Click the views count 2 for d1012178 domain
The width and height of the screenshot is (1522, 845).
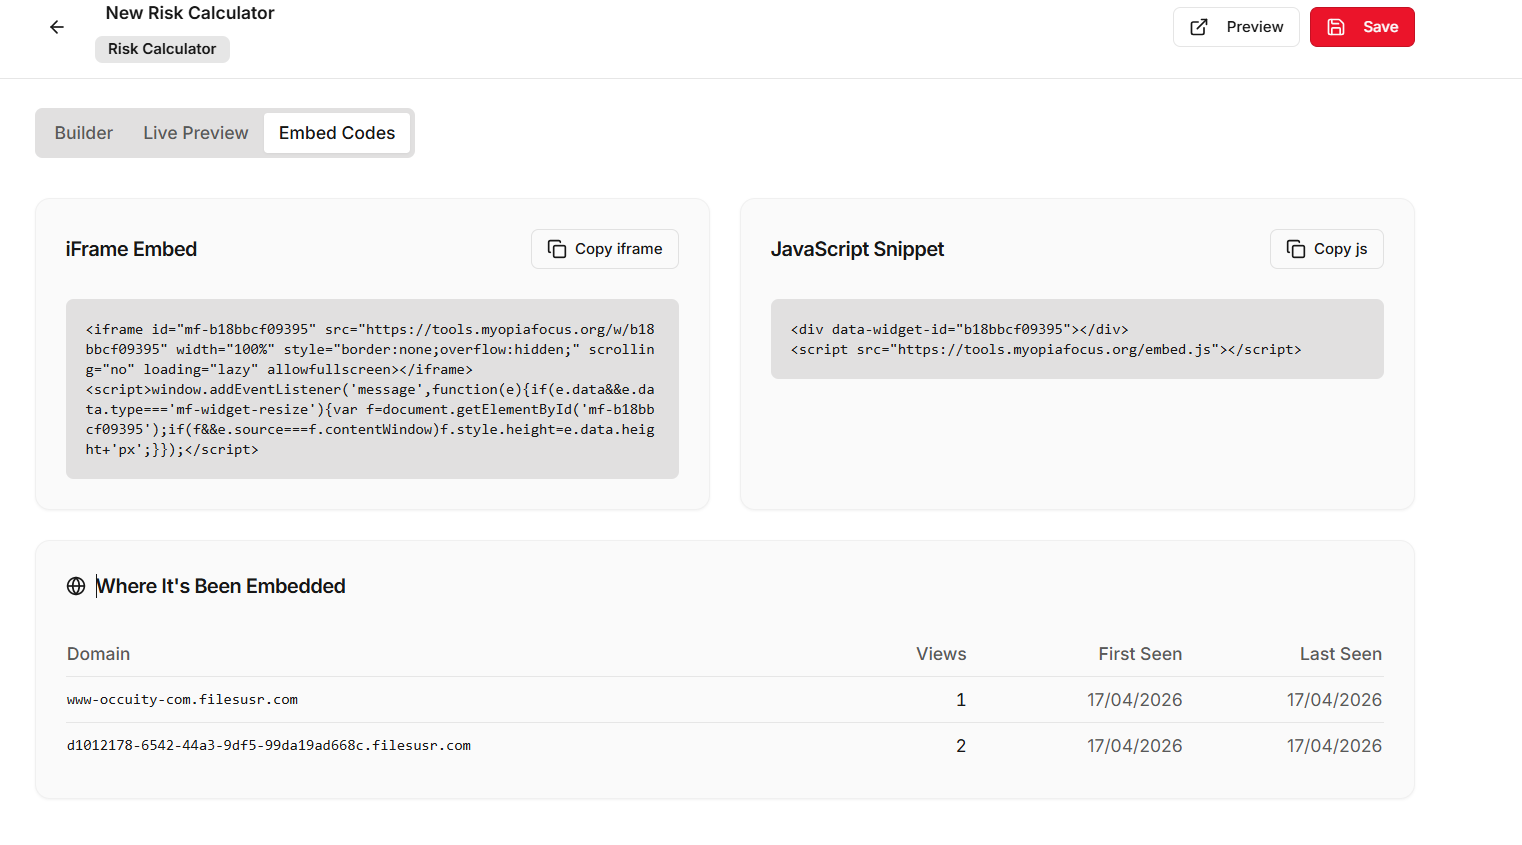961,746
